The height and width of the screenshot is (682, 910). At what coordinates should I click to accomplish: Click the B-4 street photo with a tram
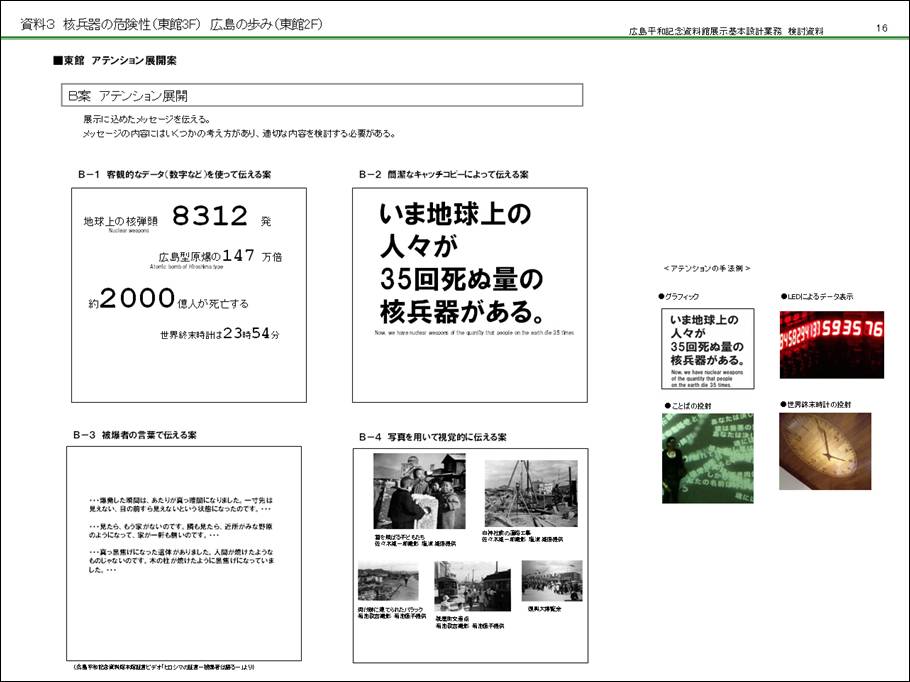pyautogui.click(x=472, y=586)
